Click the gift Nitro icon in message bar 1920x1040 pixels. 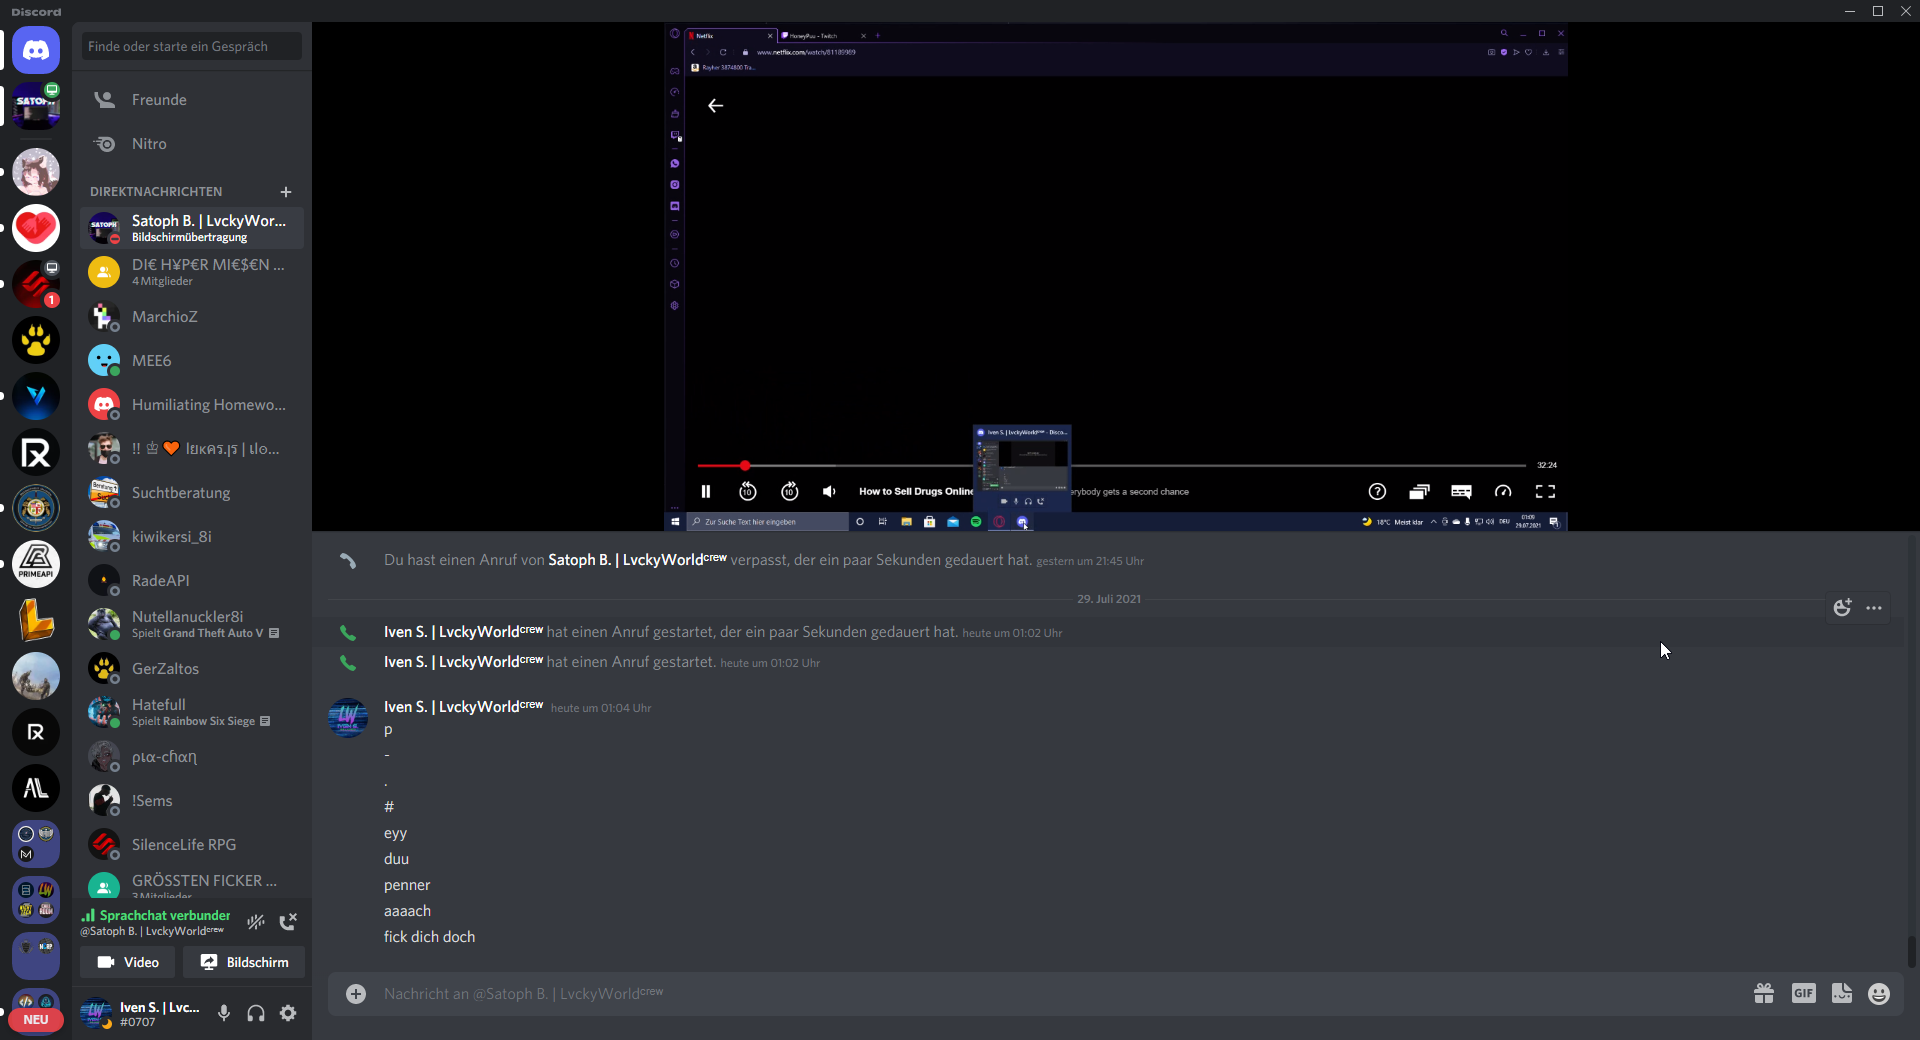1764,993
